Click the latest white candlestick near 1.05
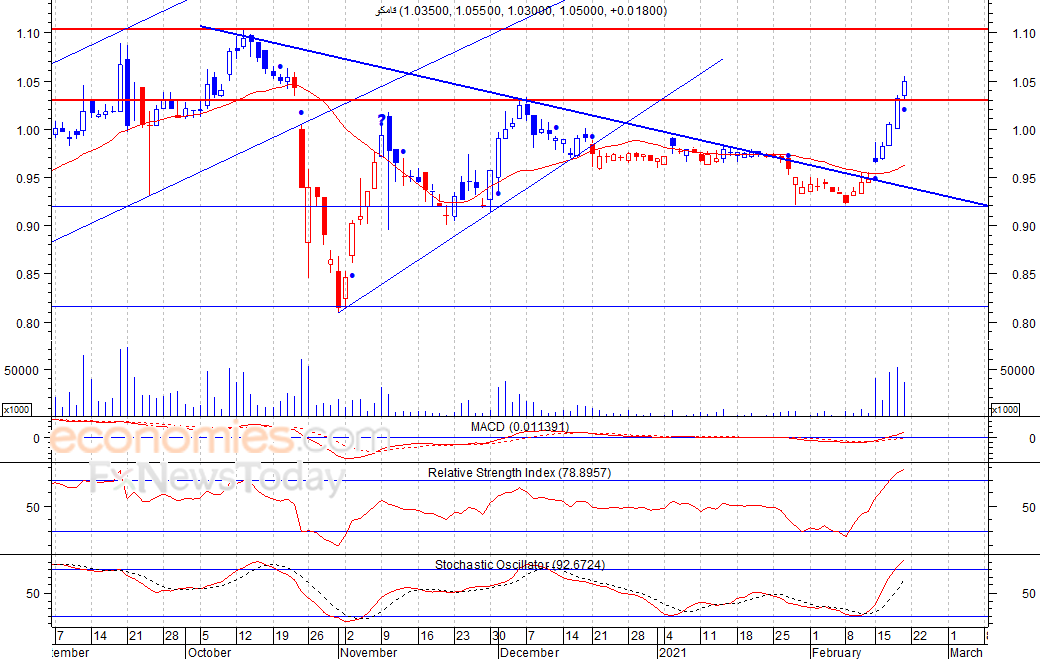This screenshot has height=659, width=1040. (905, 87)
